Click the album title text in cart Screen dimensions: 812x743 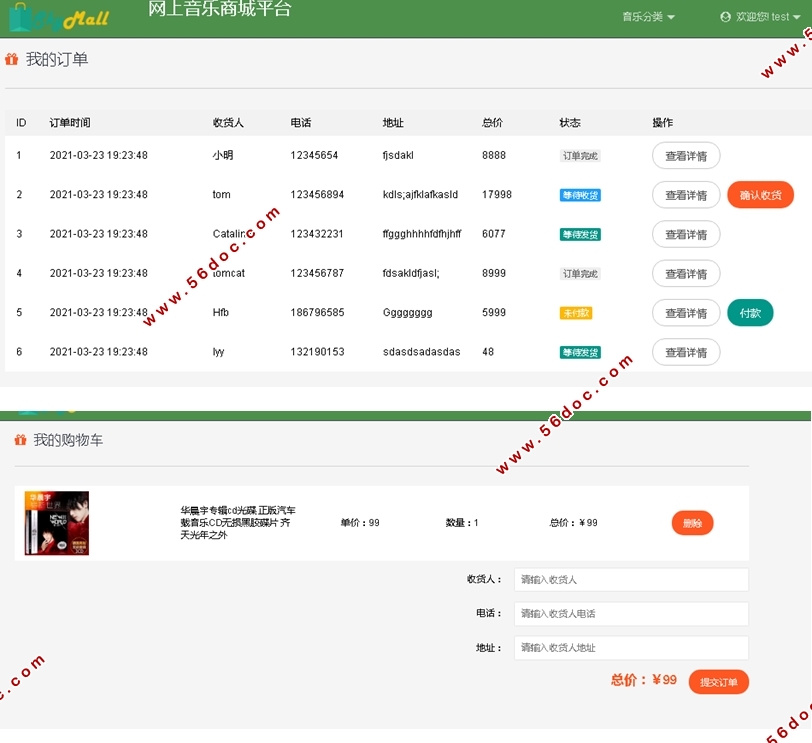(237, 523)
